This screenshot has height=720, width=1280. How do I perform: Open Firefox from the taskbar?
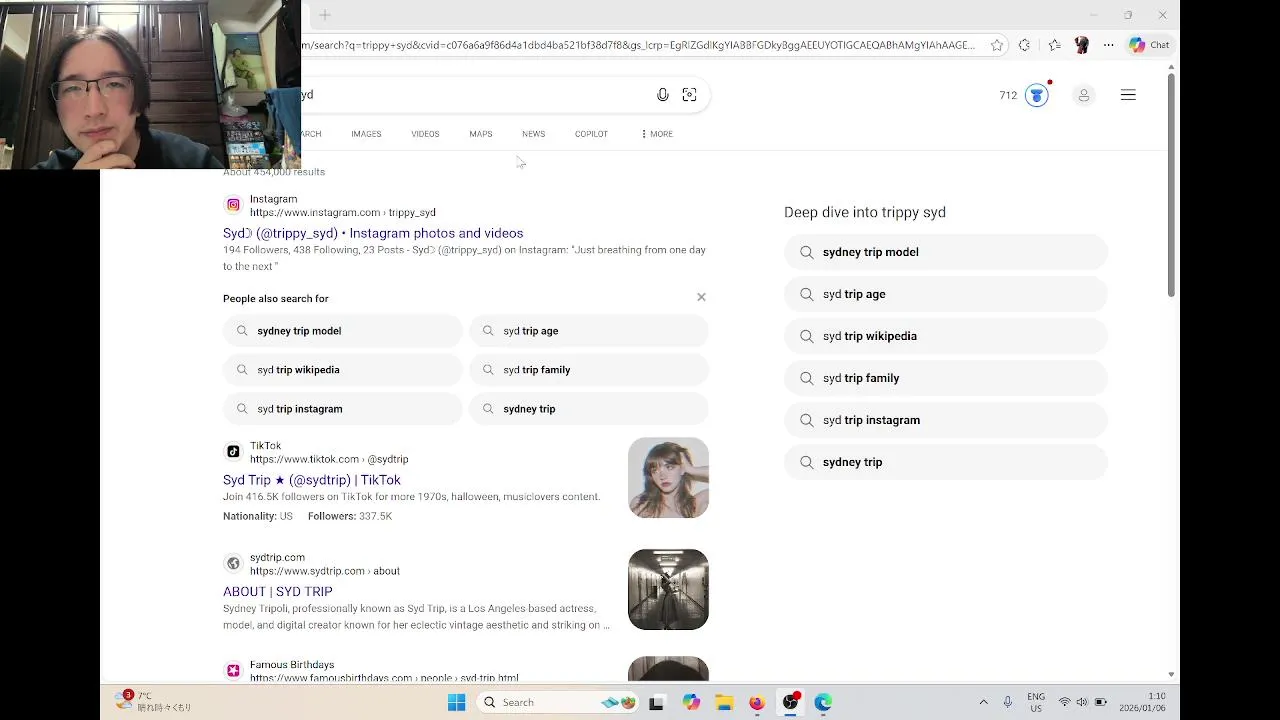coord(757,702)
